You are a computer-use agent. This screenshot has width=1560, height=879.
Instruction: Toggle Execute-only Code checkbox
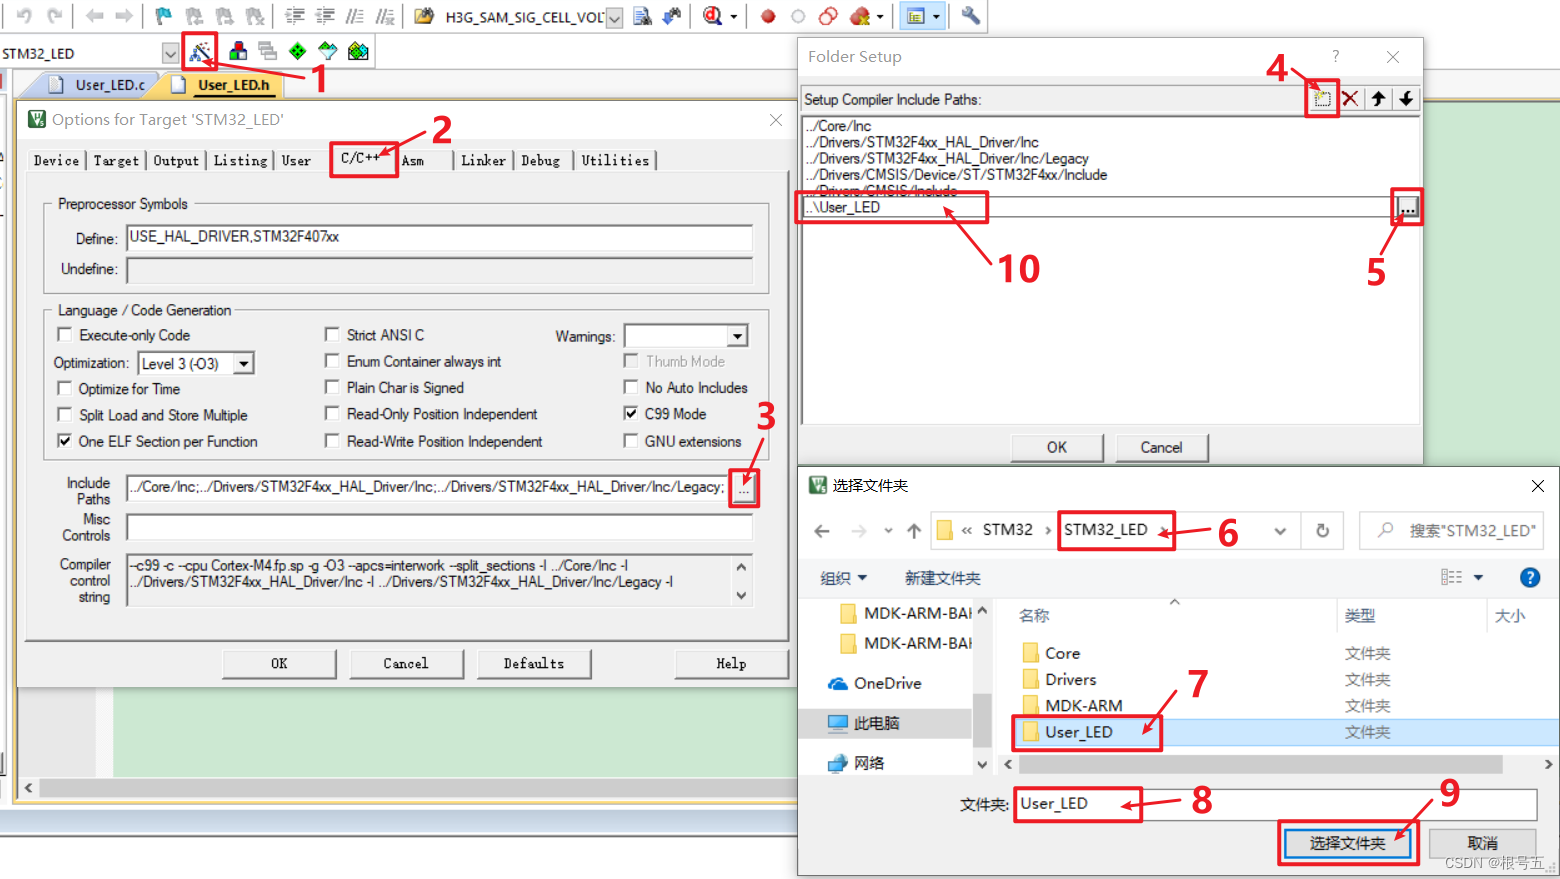tap(65, 335)
